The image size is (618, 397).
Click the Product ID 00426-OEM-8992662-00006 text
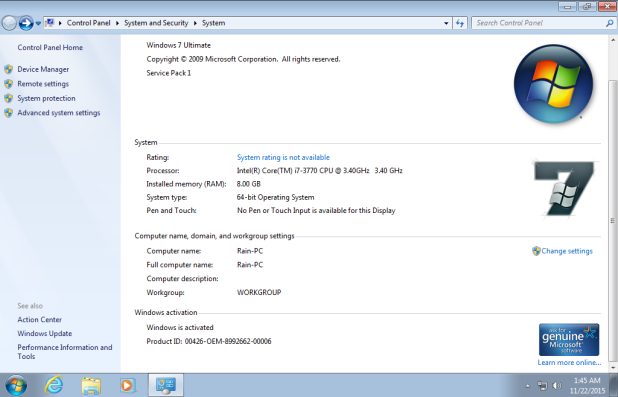[x=209, y=341]
